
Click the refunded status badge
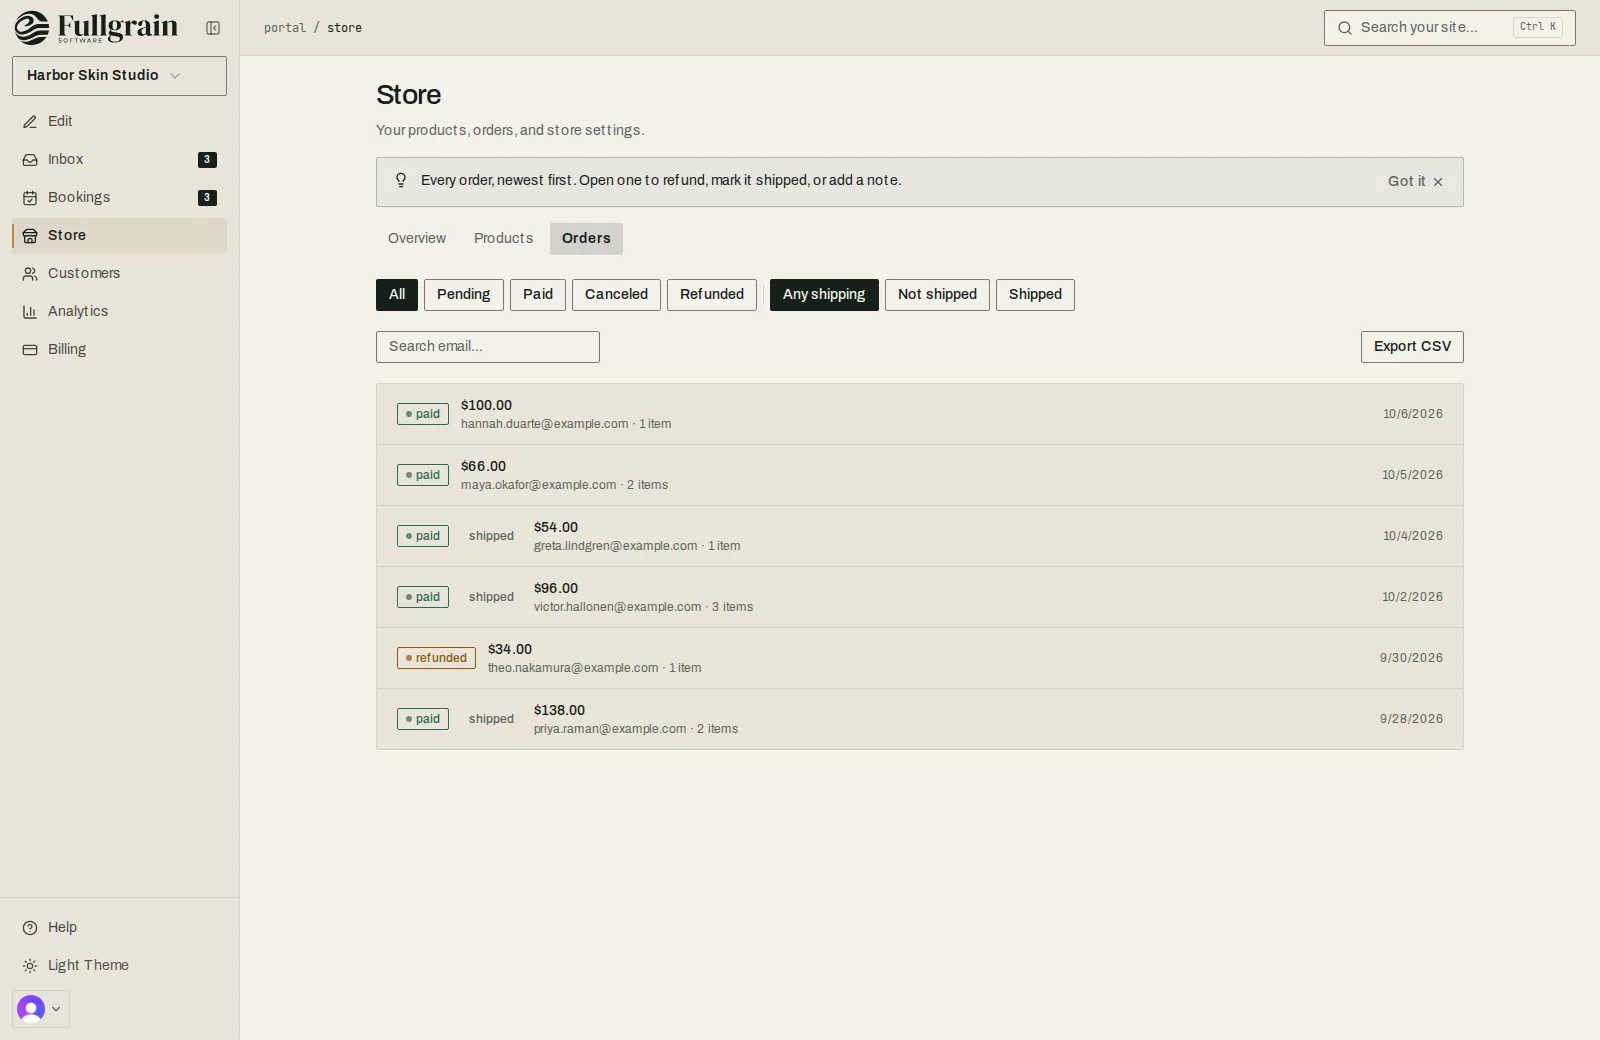tap(436, 658)
